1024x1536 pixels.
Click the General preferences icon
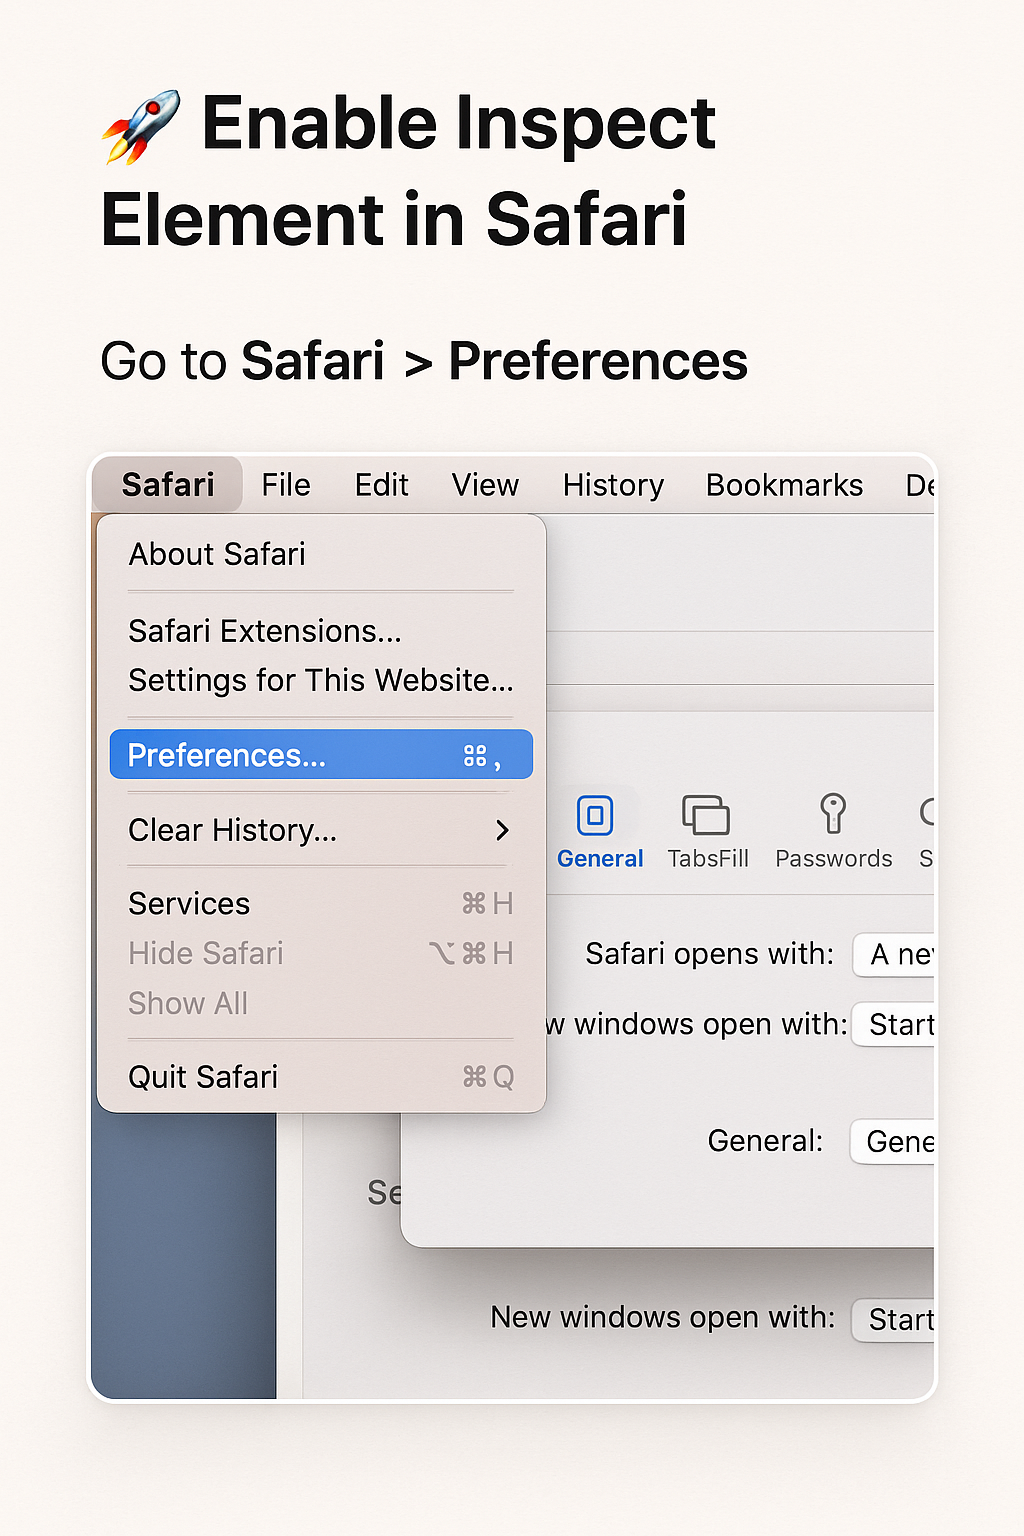coord(595,815)
